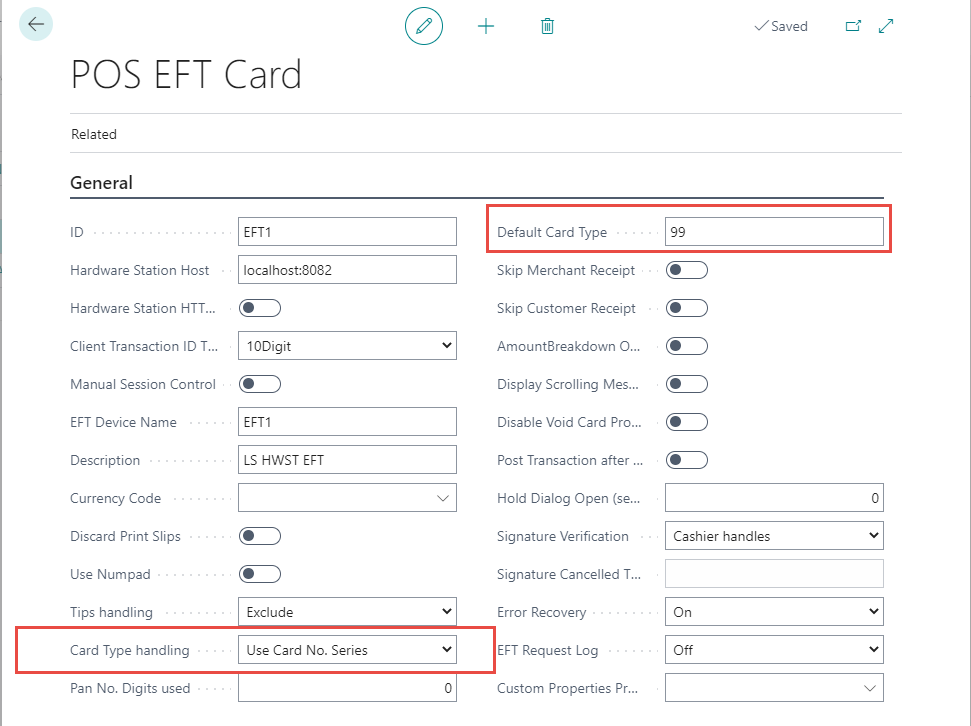
Task: Open card in new window icon
Action: (853, 26)
